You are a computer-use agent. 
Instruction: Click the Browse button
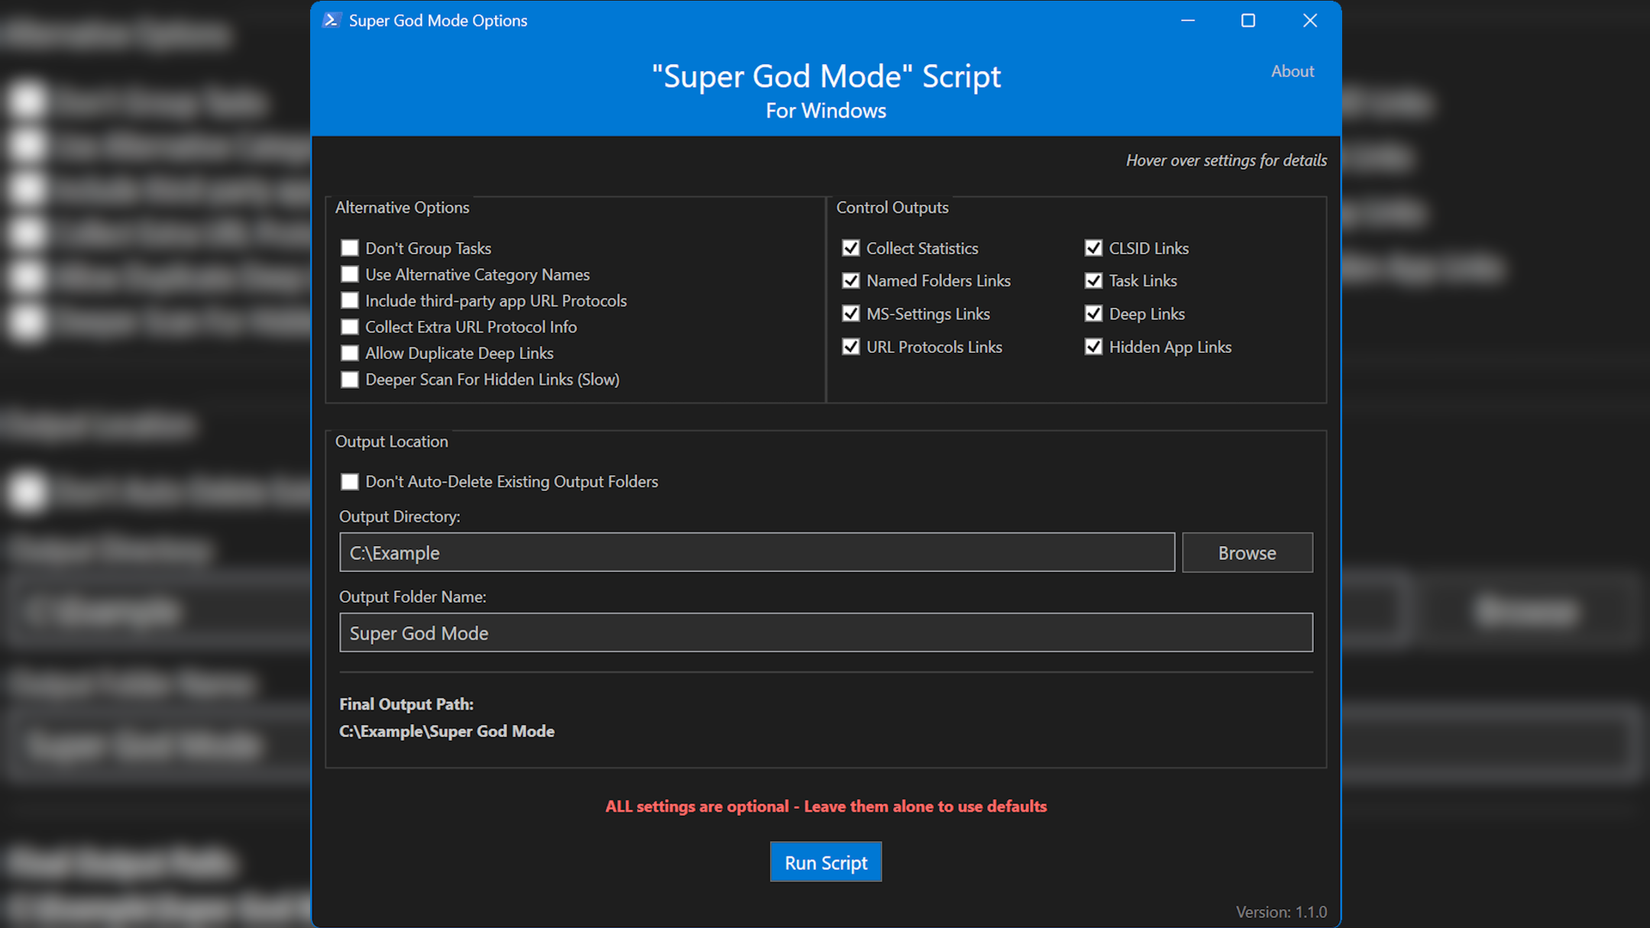(1247, 552)
